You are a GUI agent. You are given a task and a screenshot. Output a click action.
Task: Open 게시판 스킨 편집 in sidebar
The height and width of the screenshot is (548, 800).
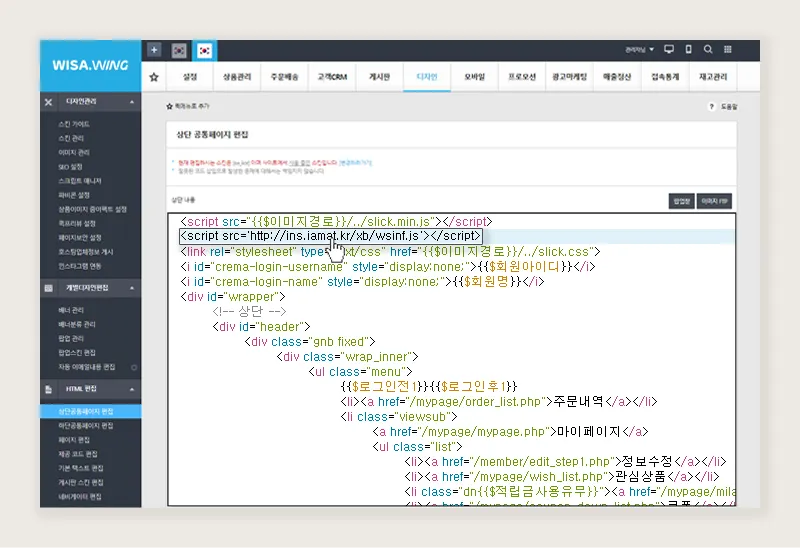click(x=81, y=483)
